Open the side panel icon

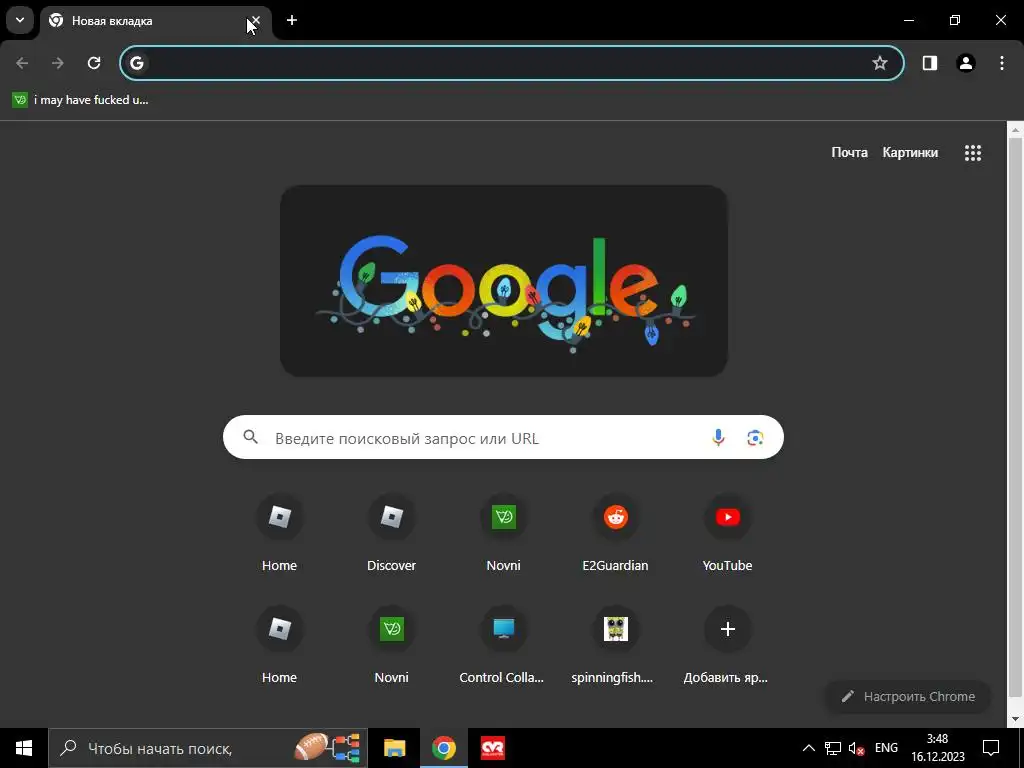(930, 63)
